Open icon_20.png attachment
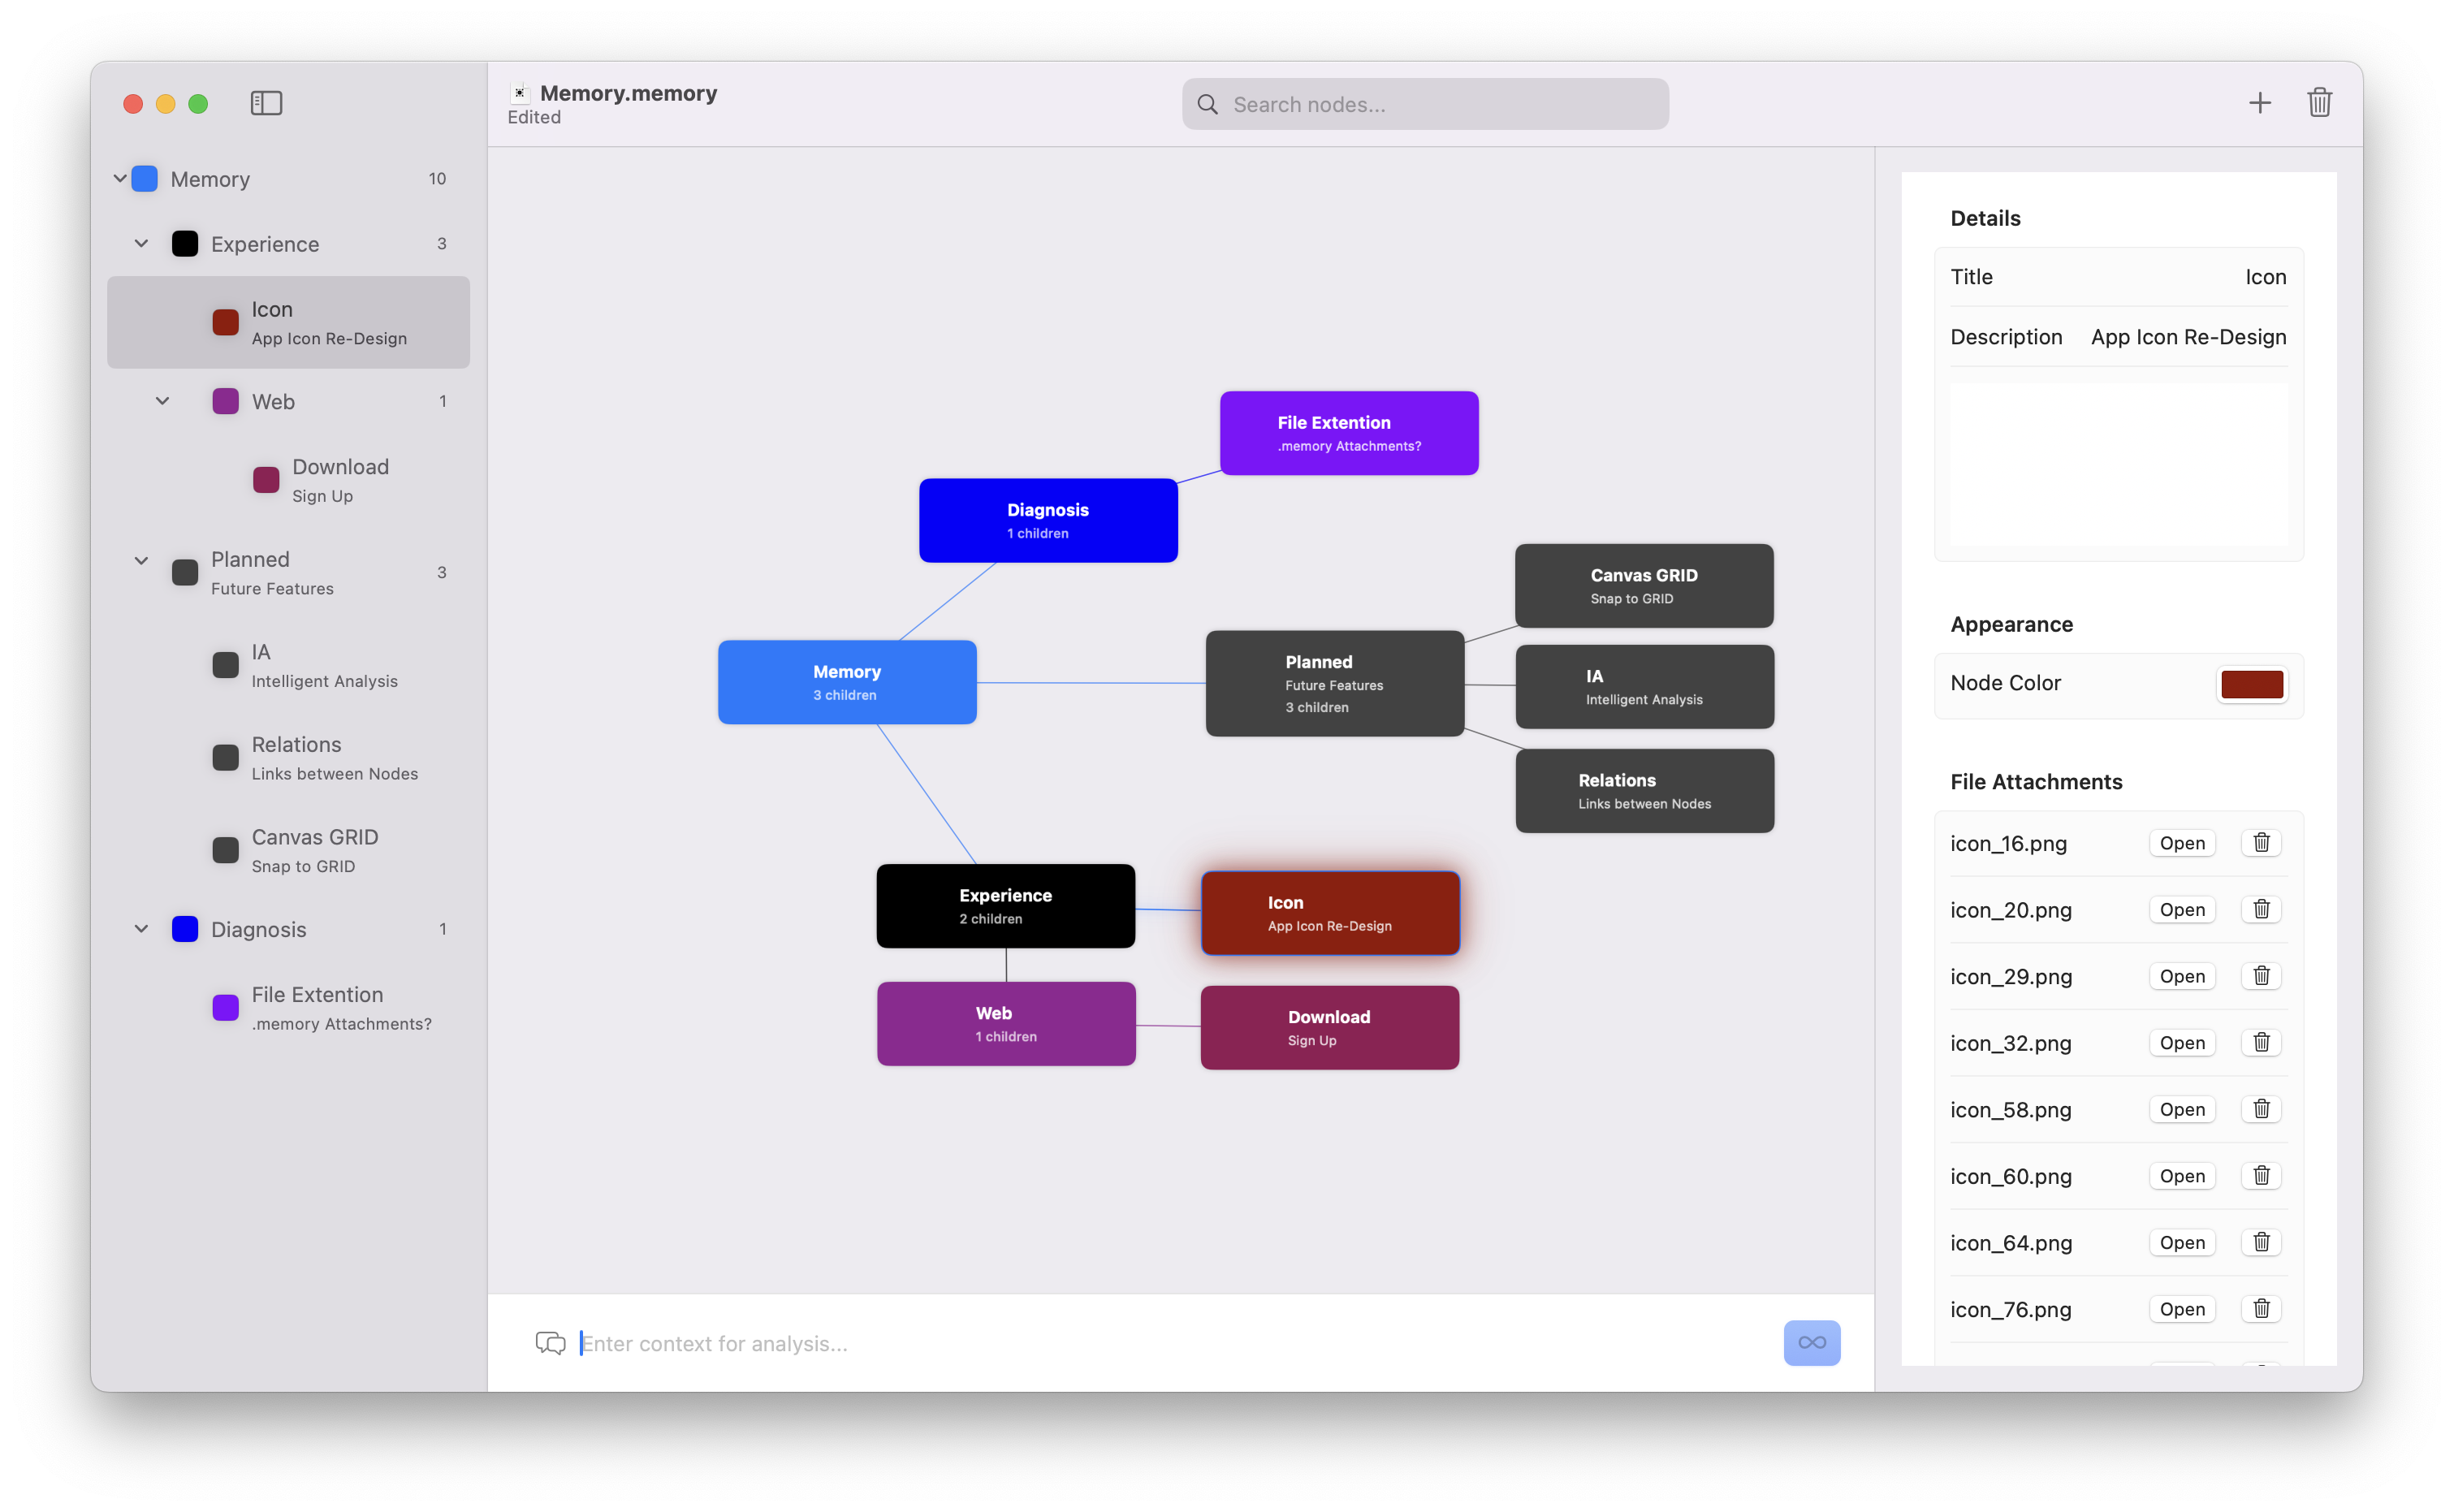The width and height of the screenshot is (2454, 1512). (2181, 909)
